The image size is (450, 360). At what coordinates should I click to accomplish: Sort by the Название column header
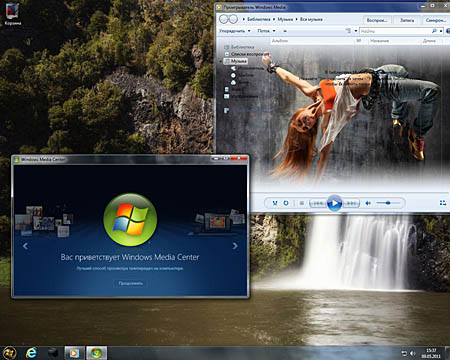(379, 41)
